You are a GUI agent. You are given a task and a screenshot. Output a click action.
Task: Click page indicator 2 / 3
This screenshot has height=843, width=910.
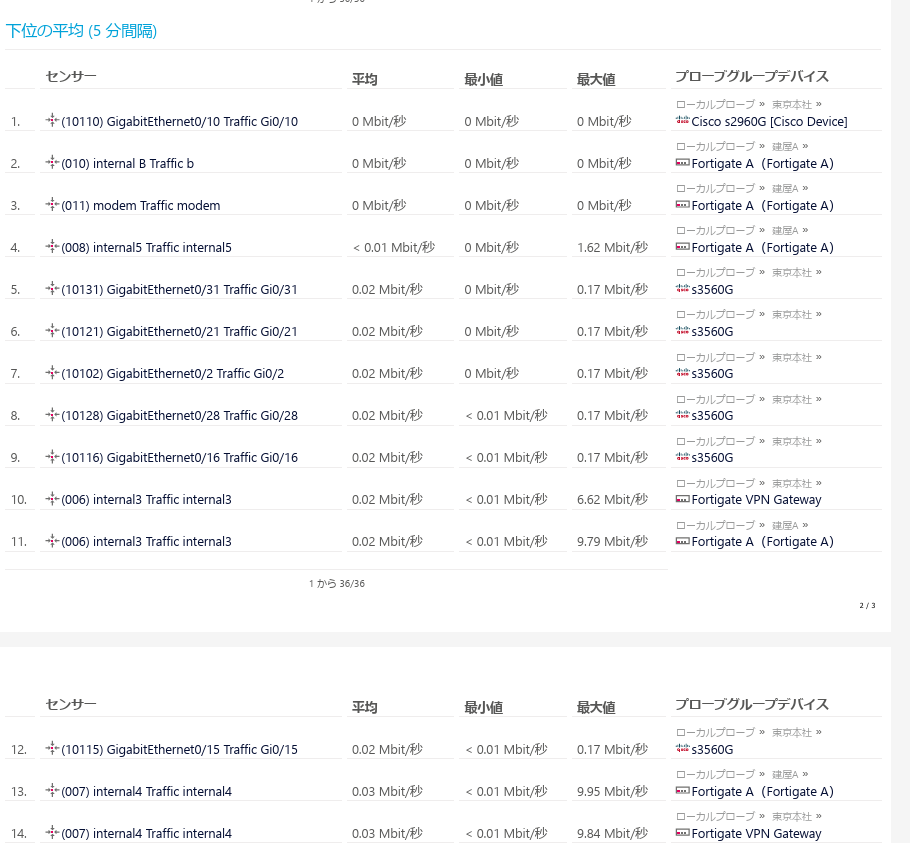pos(868,606)
